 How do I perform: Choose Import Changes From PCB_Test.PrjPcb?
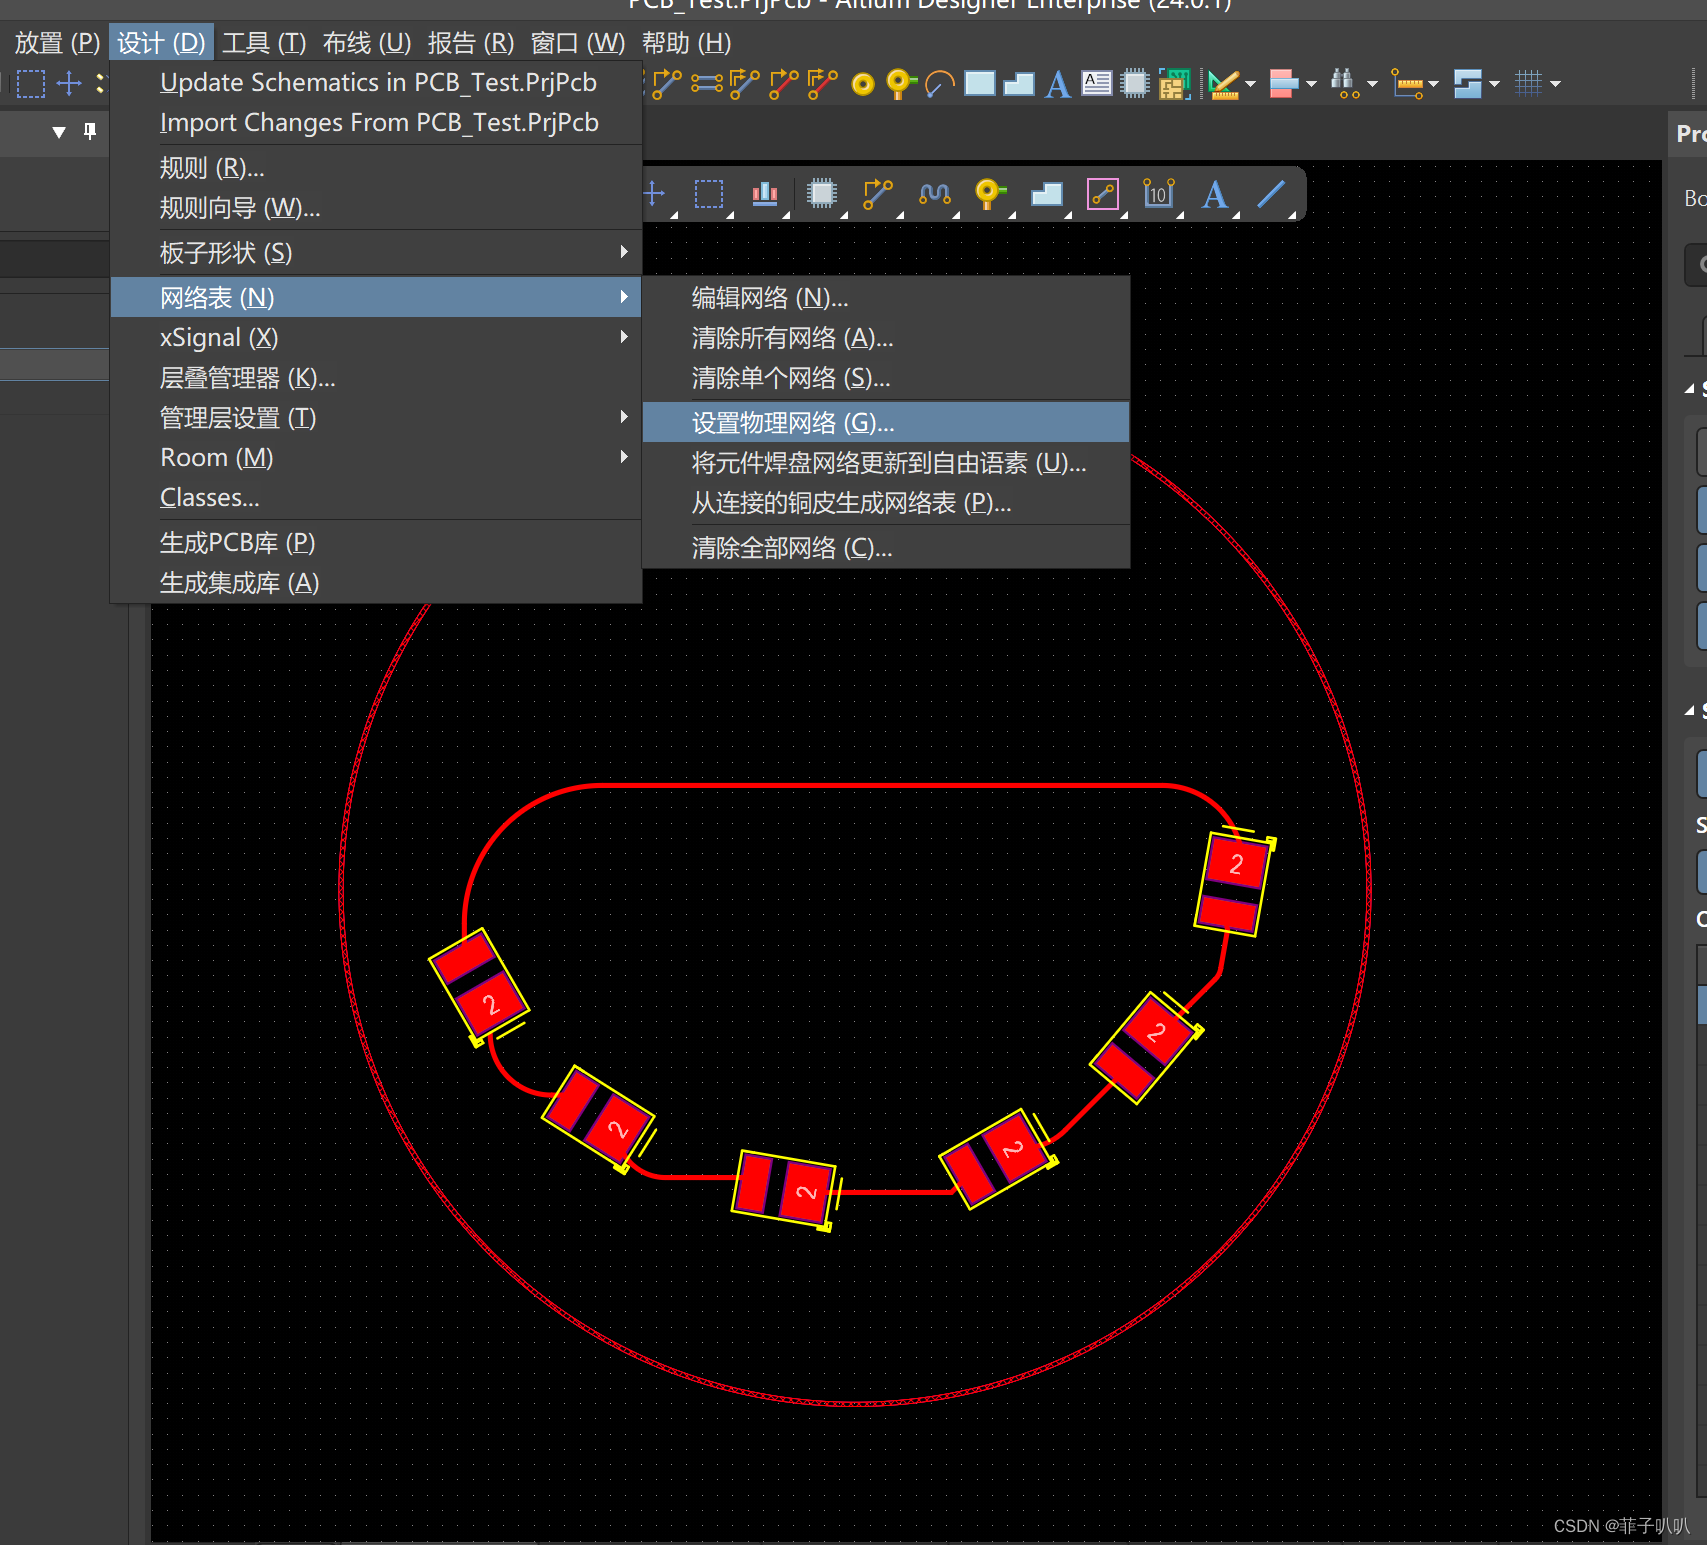click(375, 122)
